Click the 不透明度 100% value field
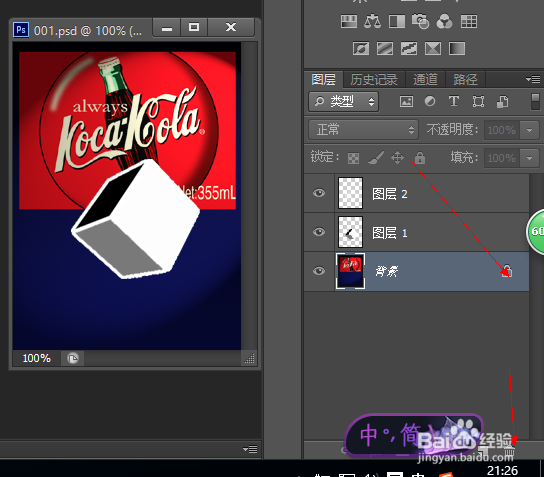544x477 pixels. coord(502,130)
